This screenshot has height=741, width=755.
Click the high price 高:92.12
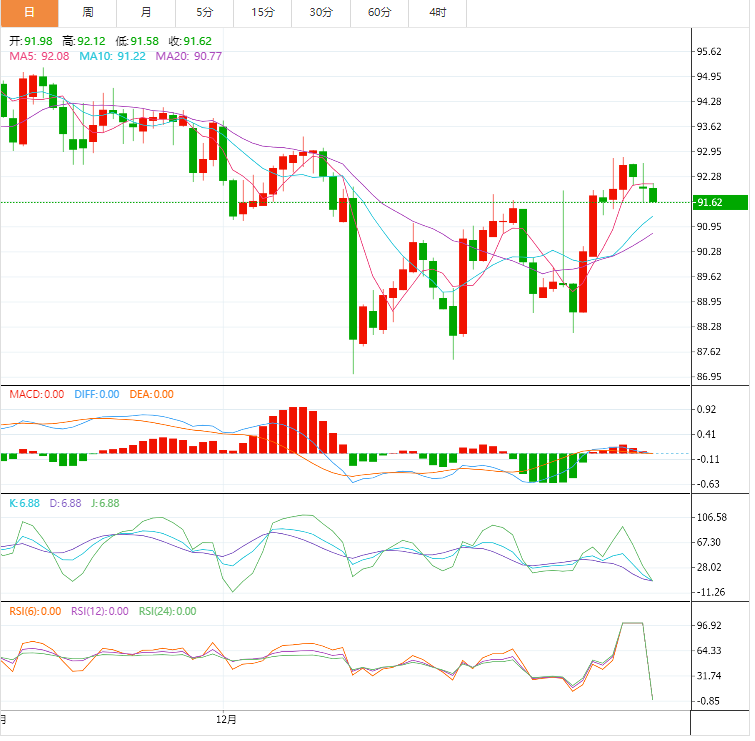tap(84, 41)
